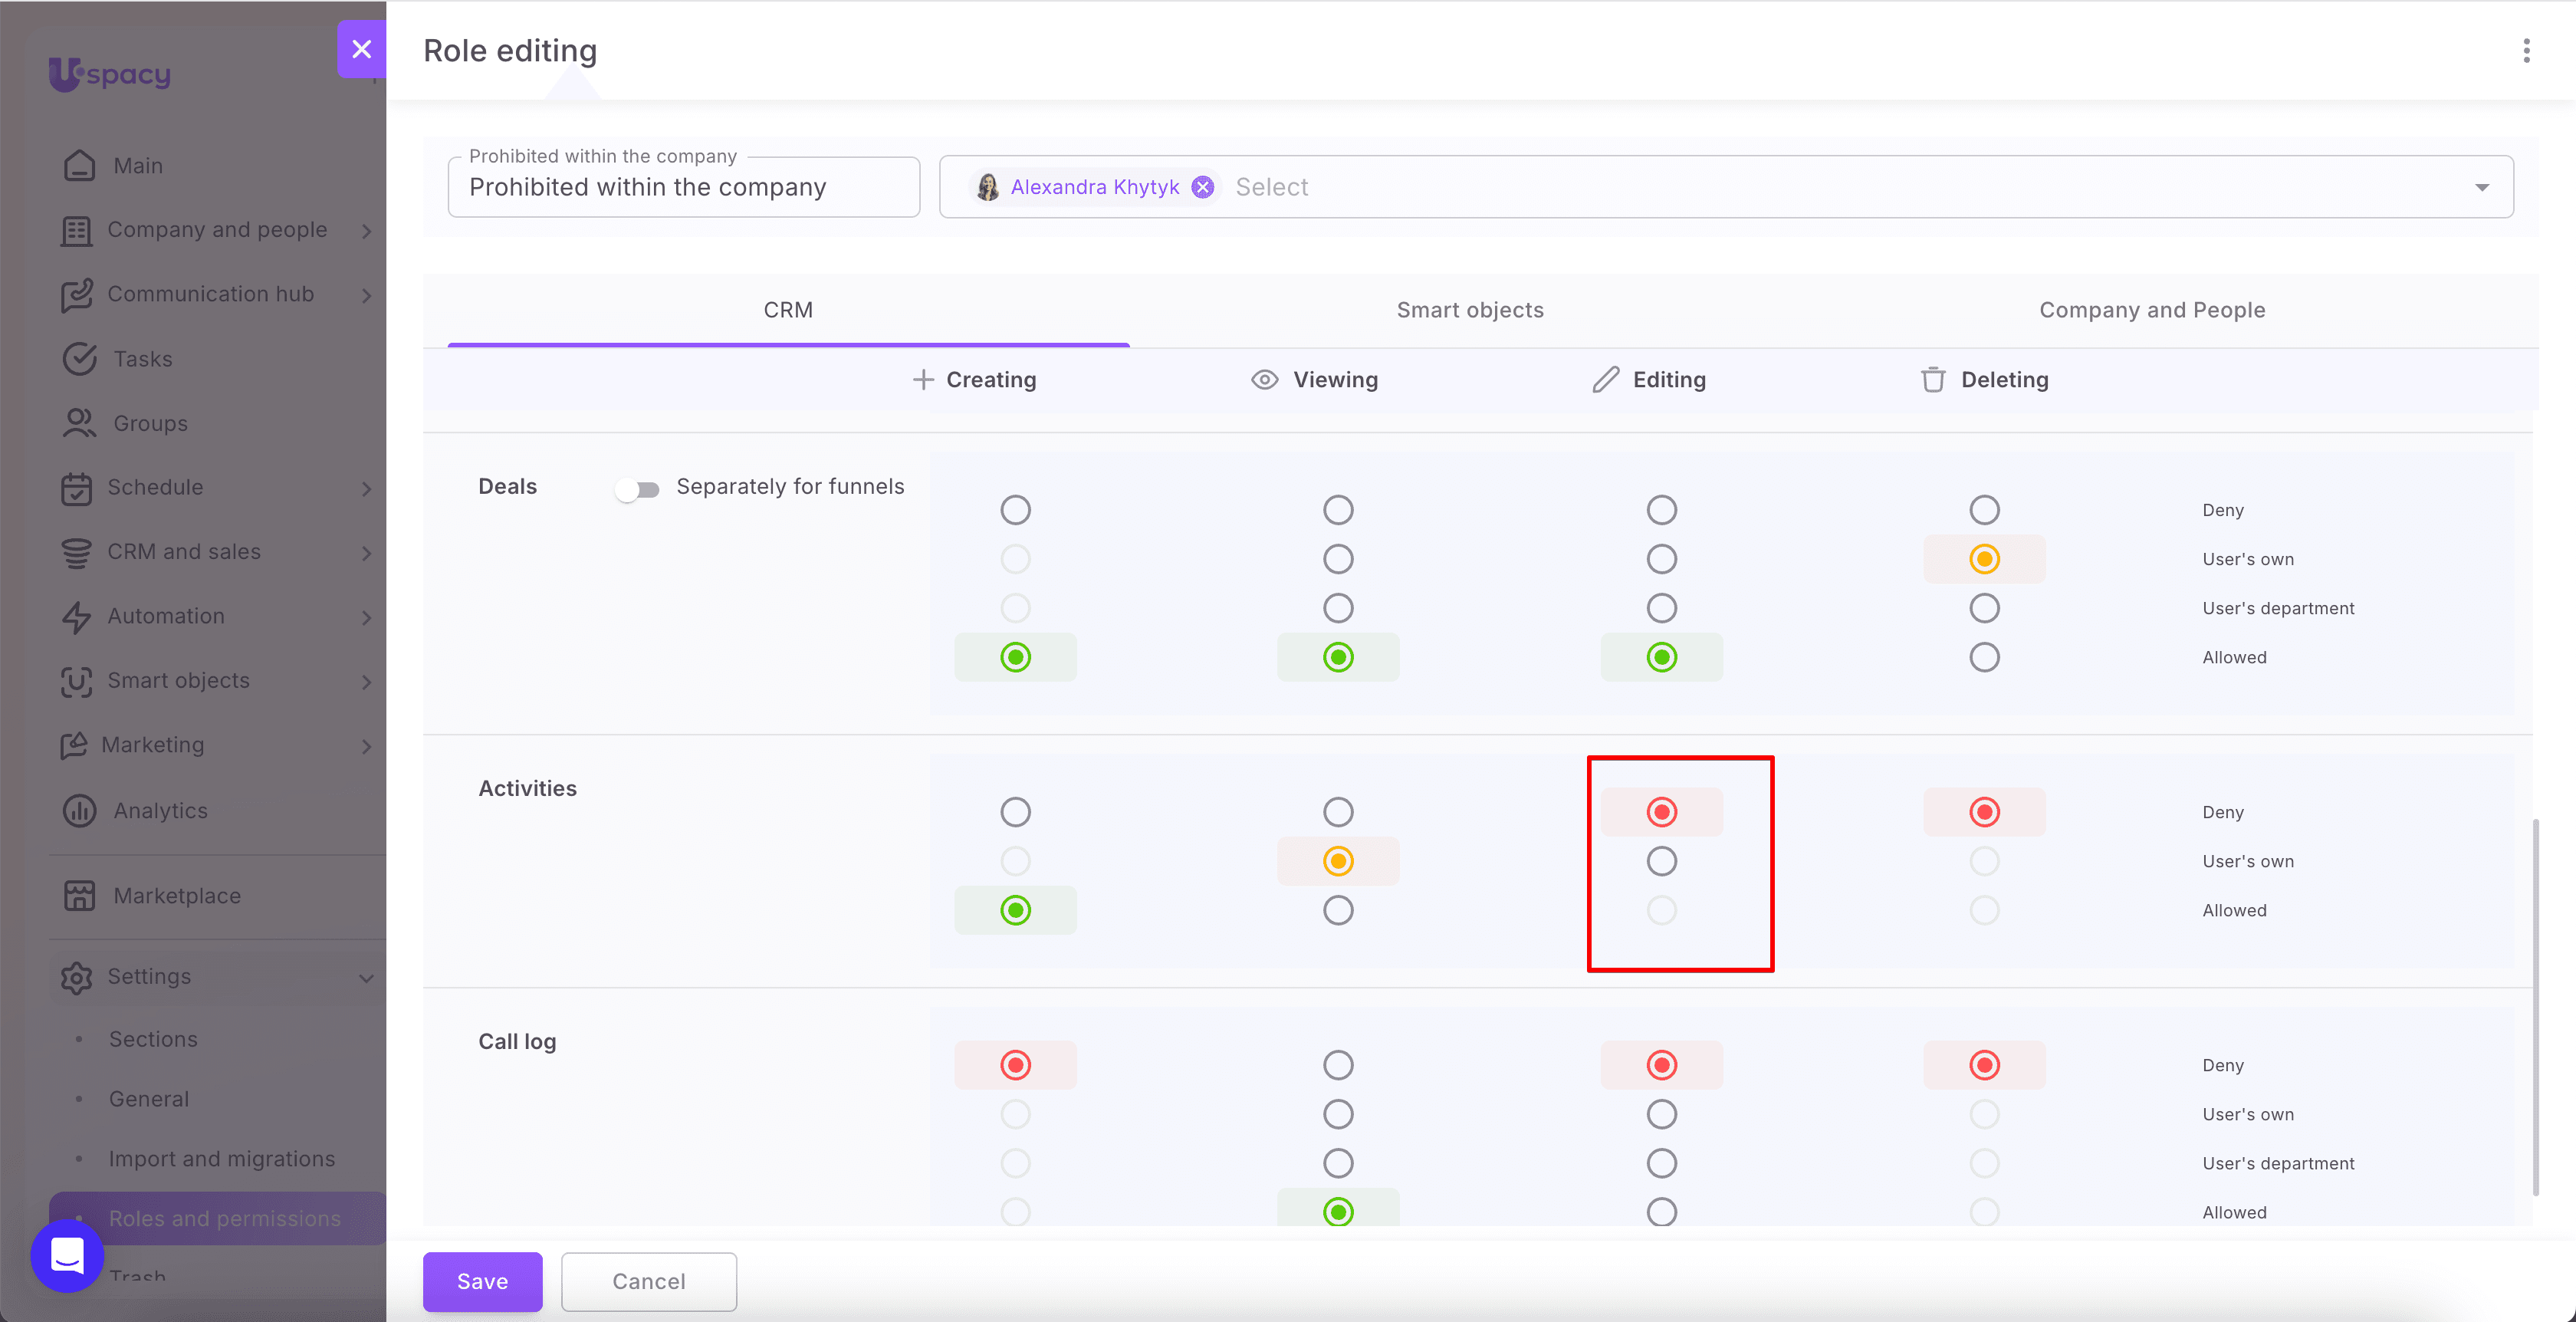Open the three-dot options menu

(2526, 51)
